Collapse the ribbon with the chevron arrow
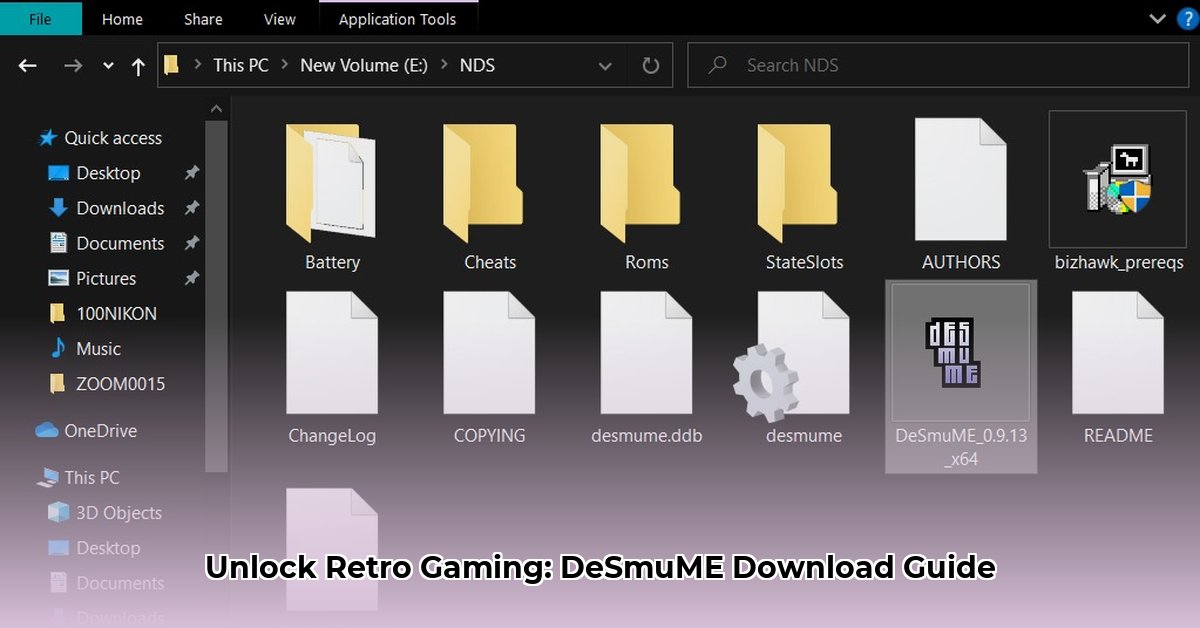Viewport: 1200px width, 628px height. (1157, 18)
